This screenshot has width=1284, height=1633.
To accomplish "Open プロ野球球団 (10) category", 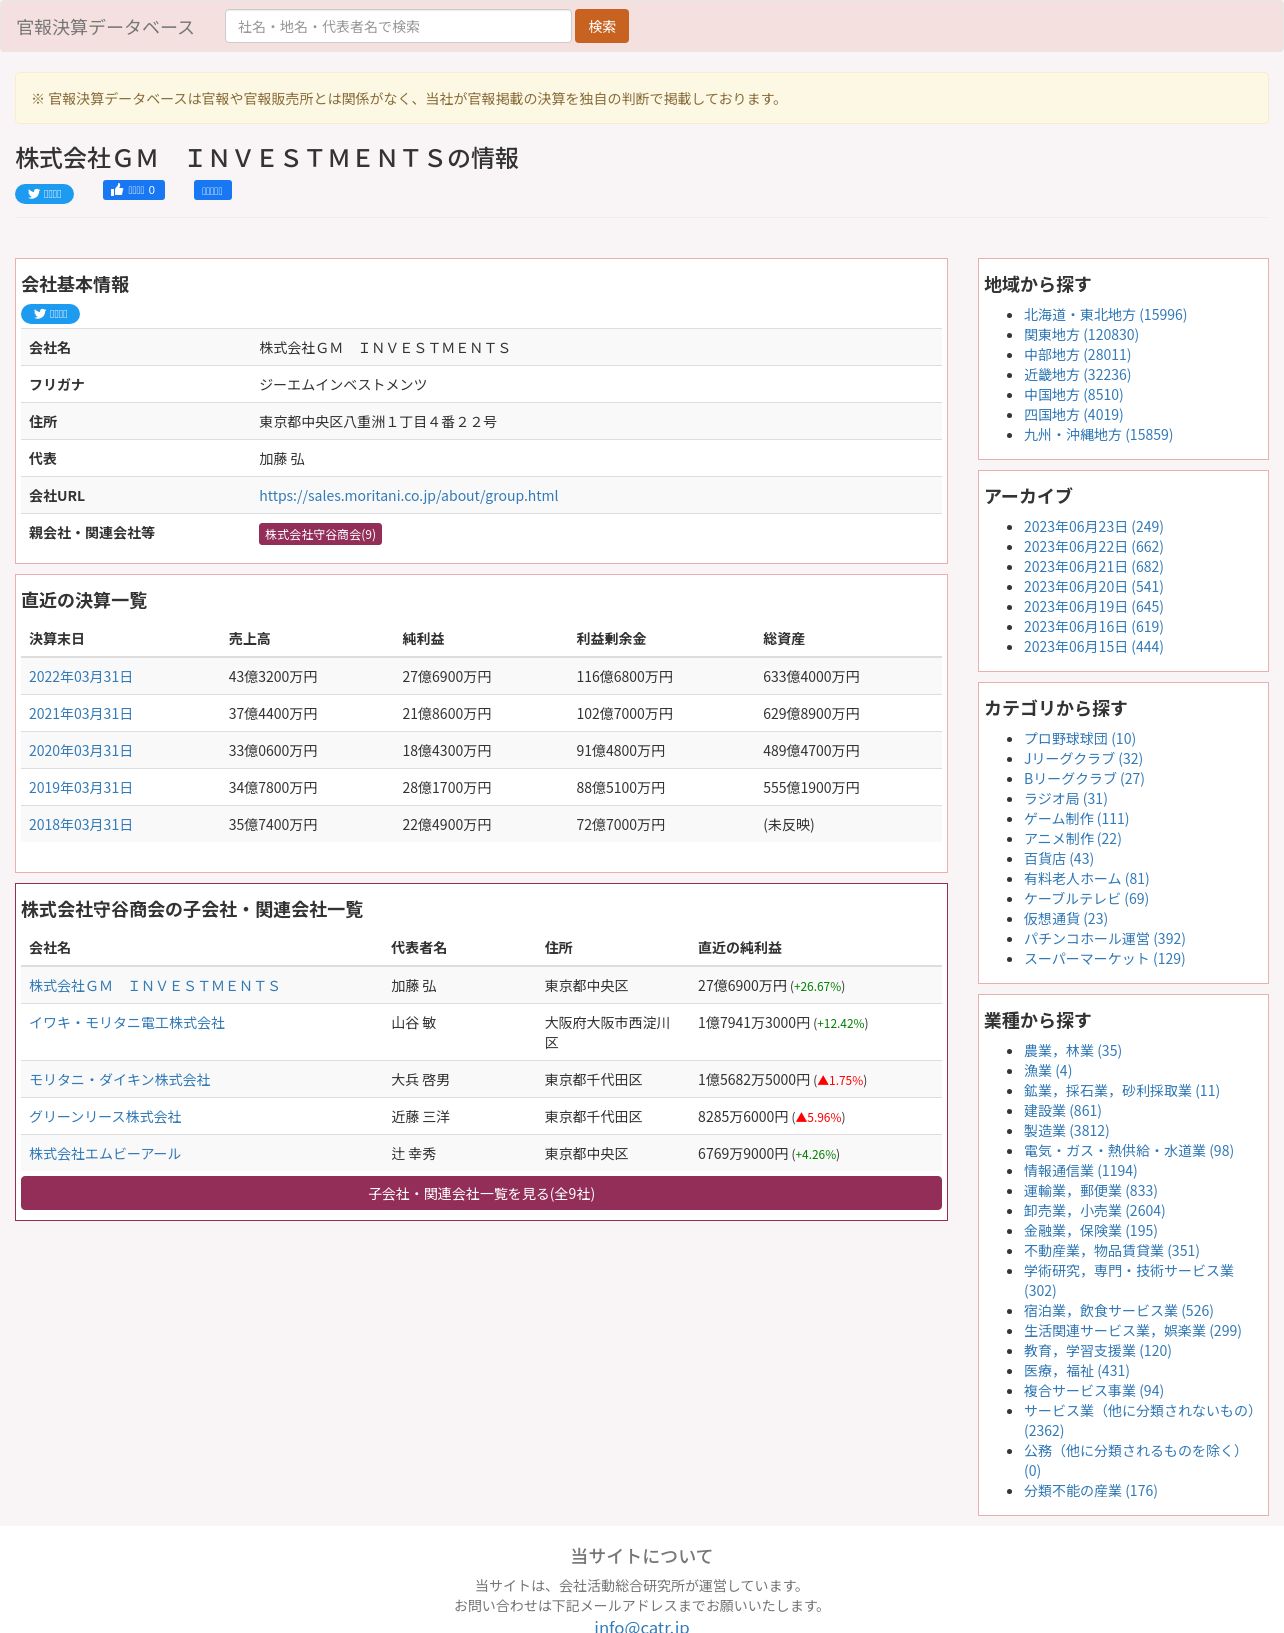I will pos(1080,739).
